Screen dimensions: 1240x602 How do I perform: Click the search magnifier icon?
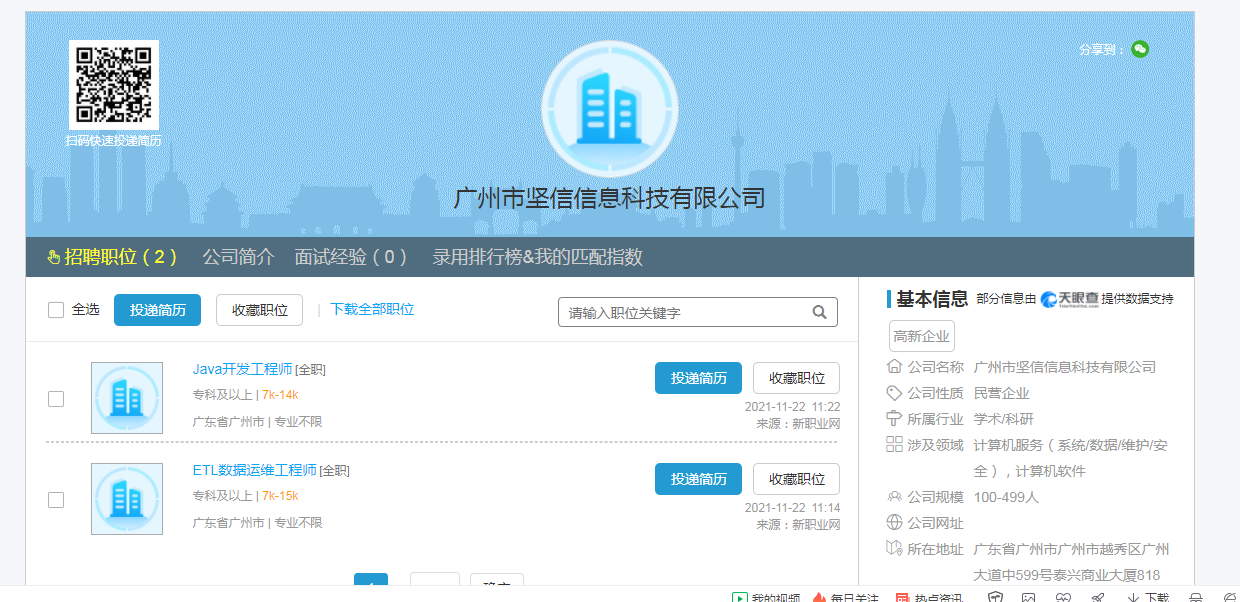(820, 312)
